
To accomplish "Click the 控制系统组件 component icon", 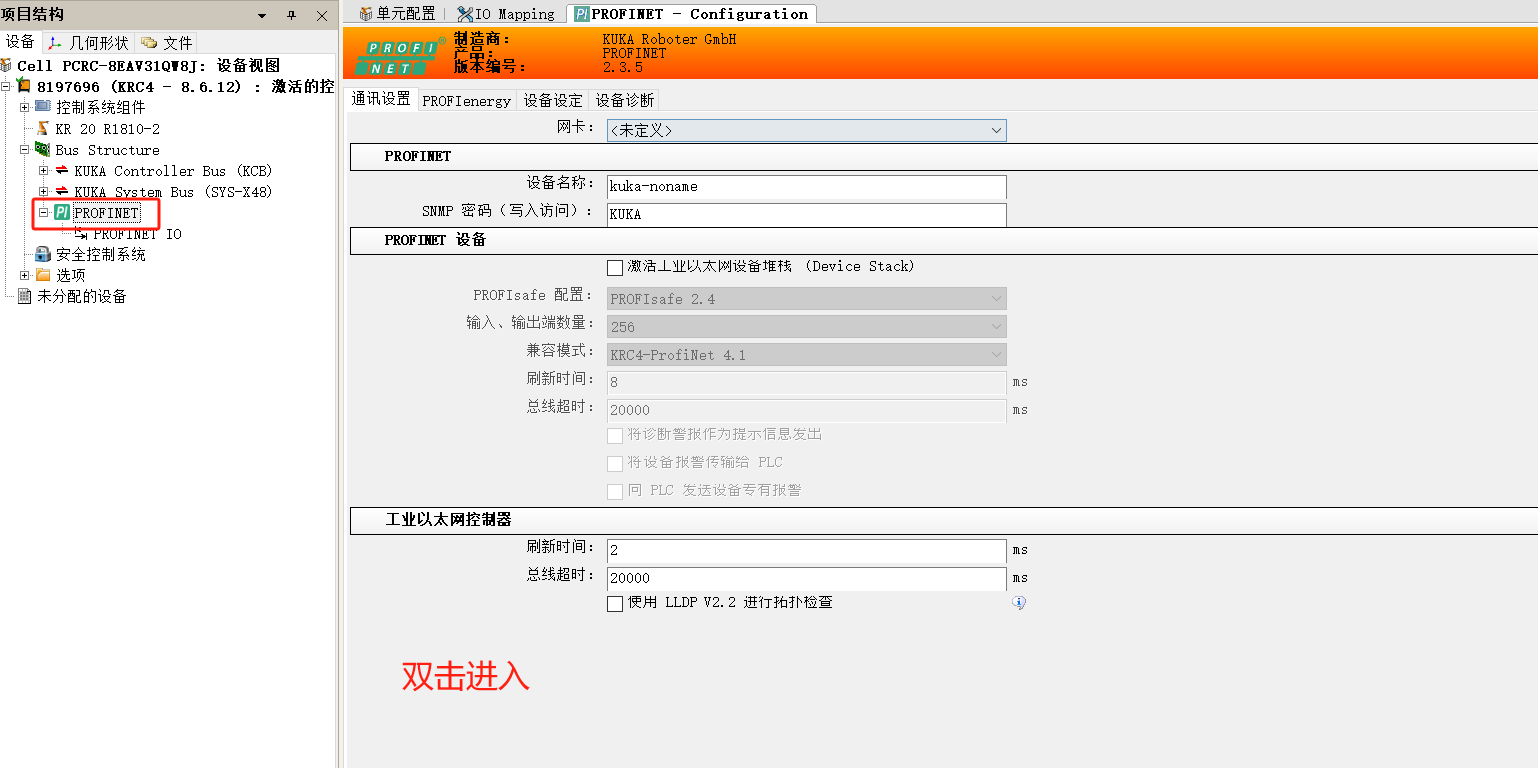I will tap(43, 107).
